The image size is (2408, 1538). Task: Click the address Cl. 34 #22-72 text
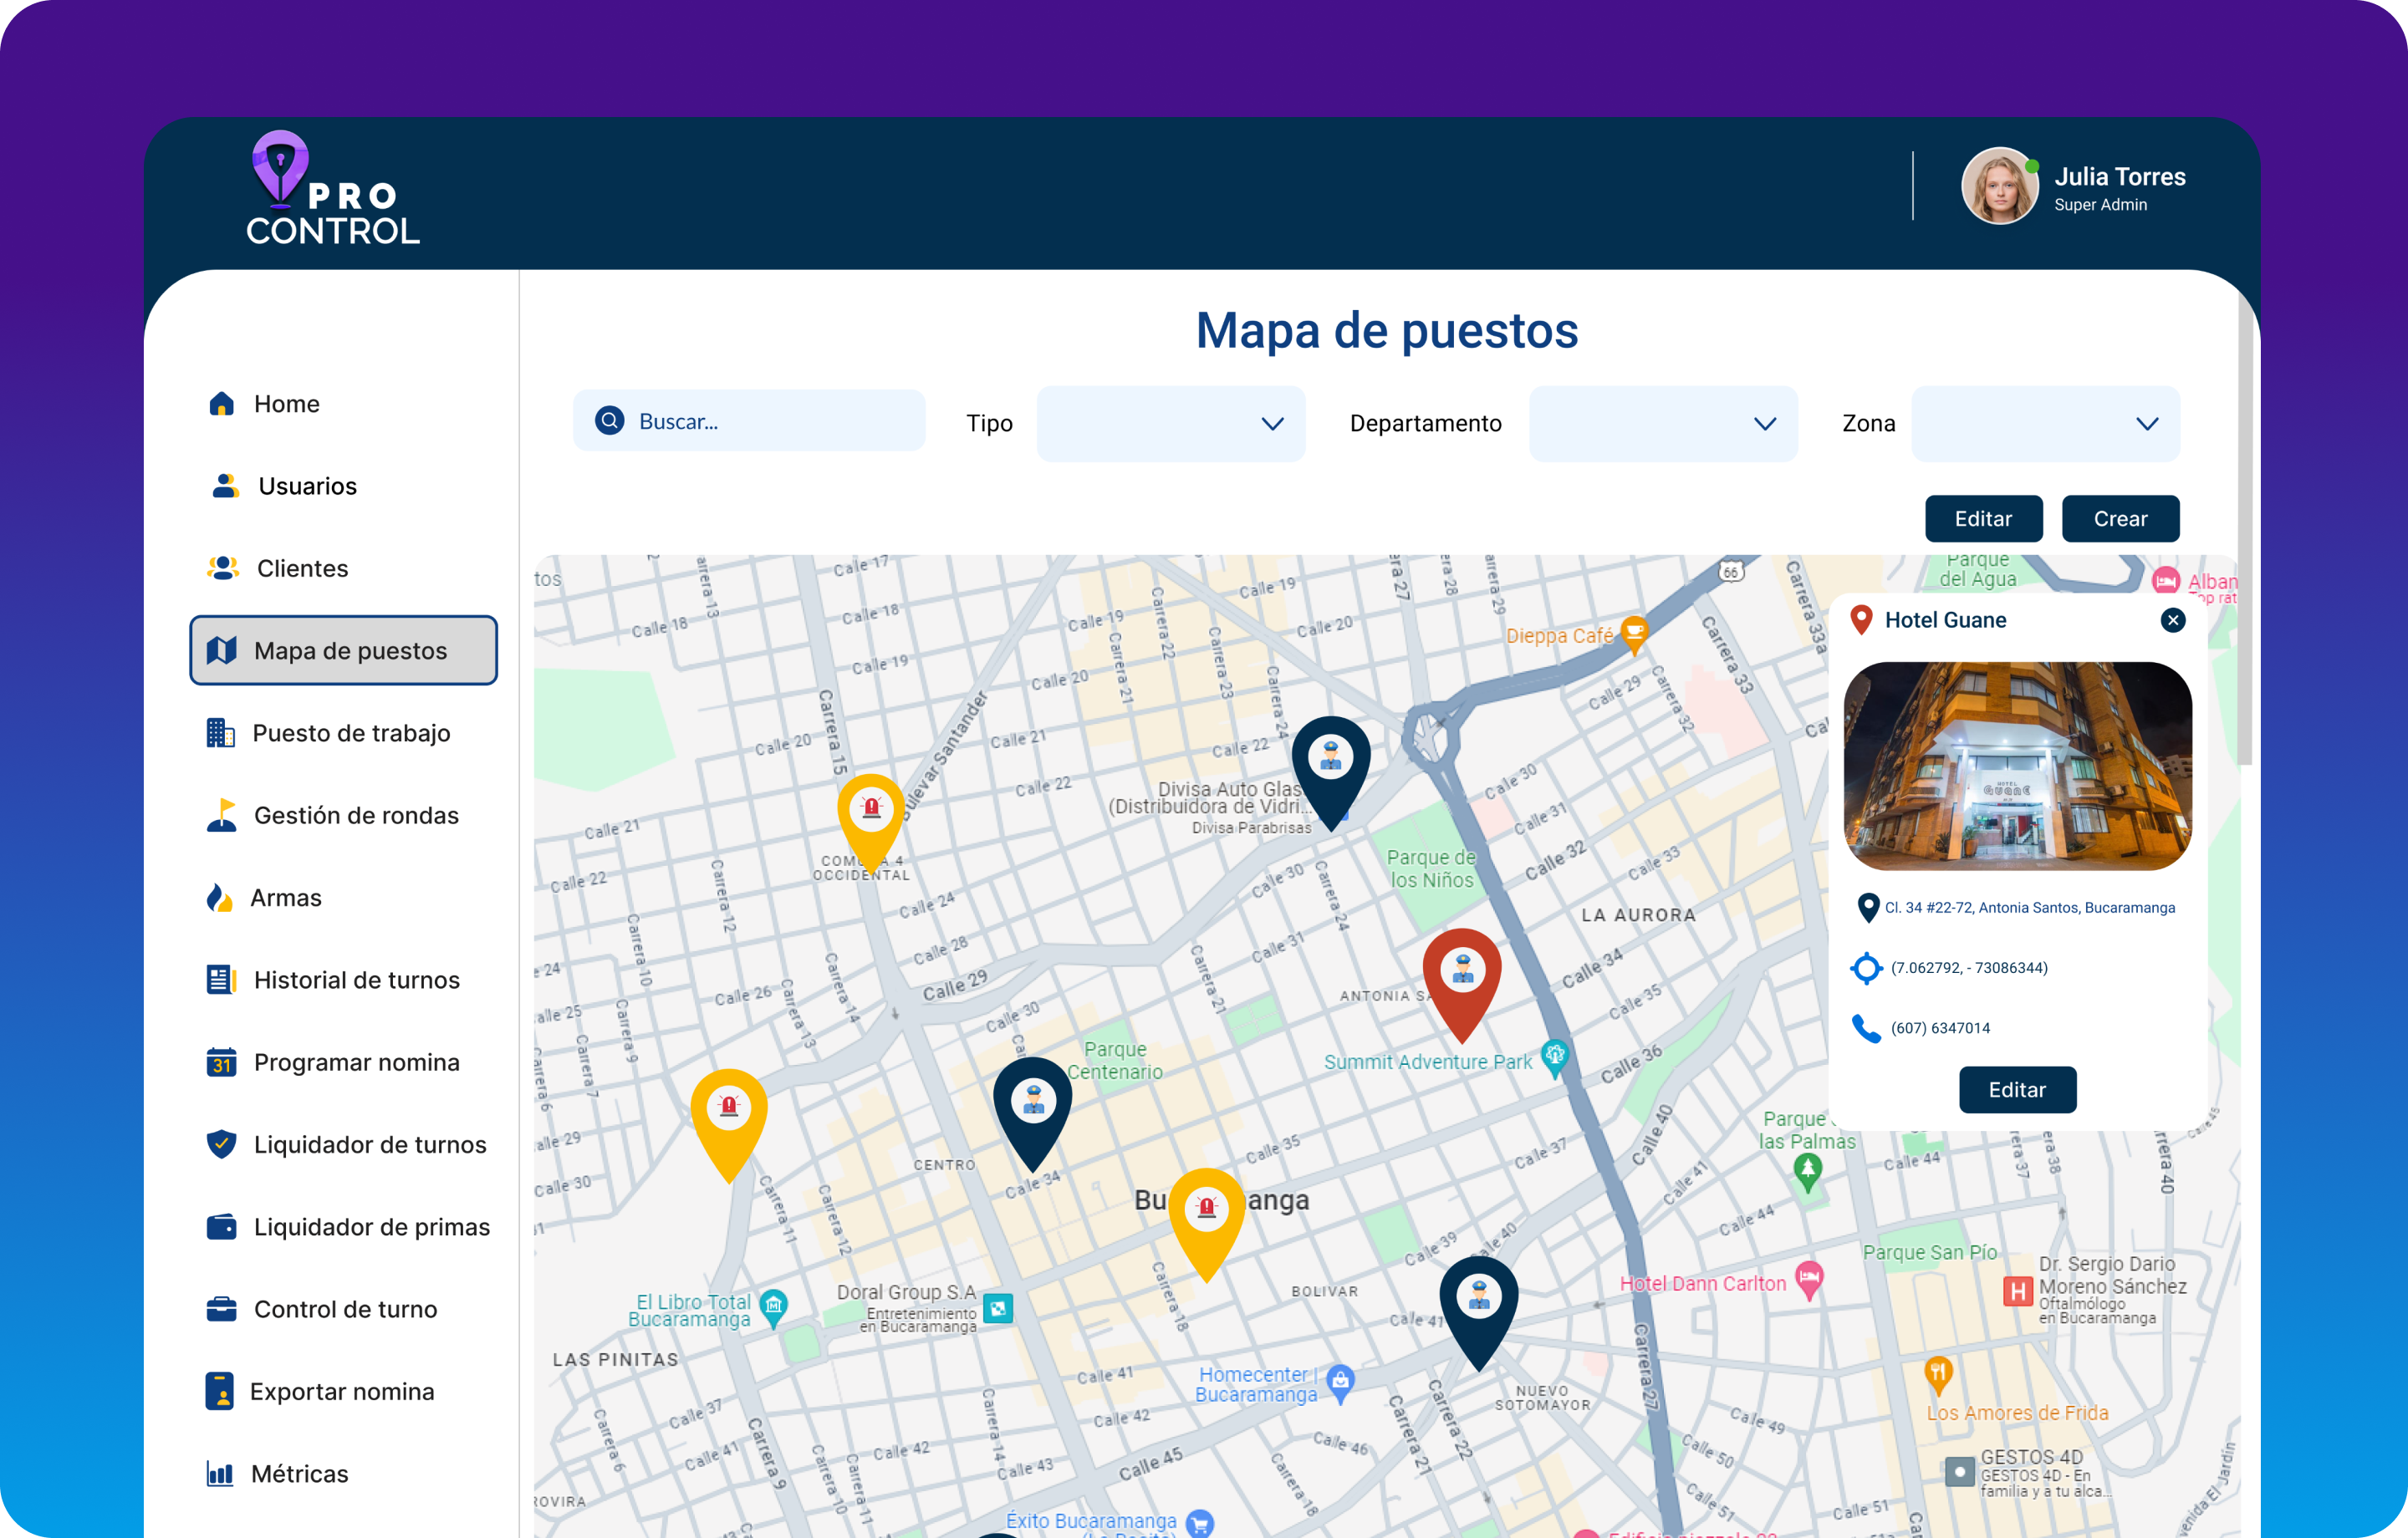[2029, 908]
